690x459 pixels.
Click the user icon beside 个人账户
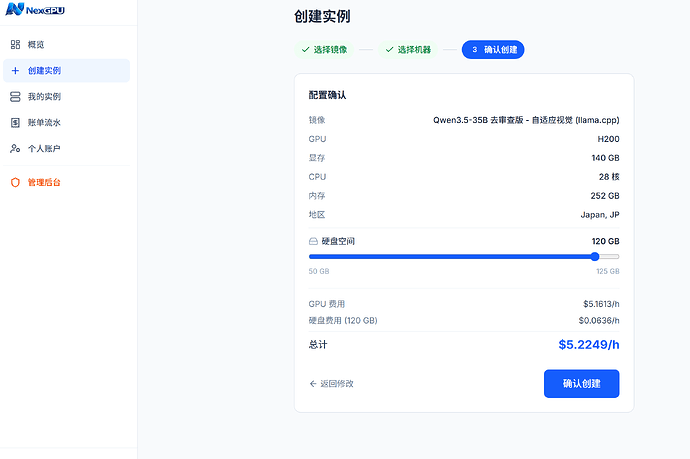(15, 148)
